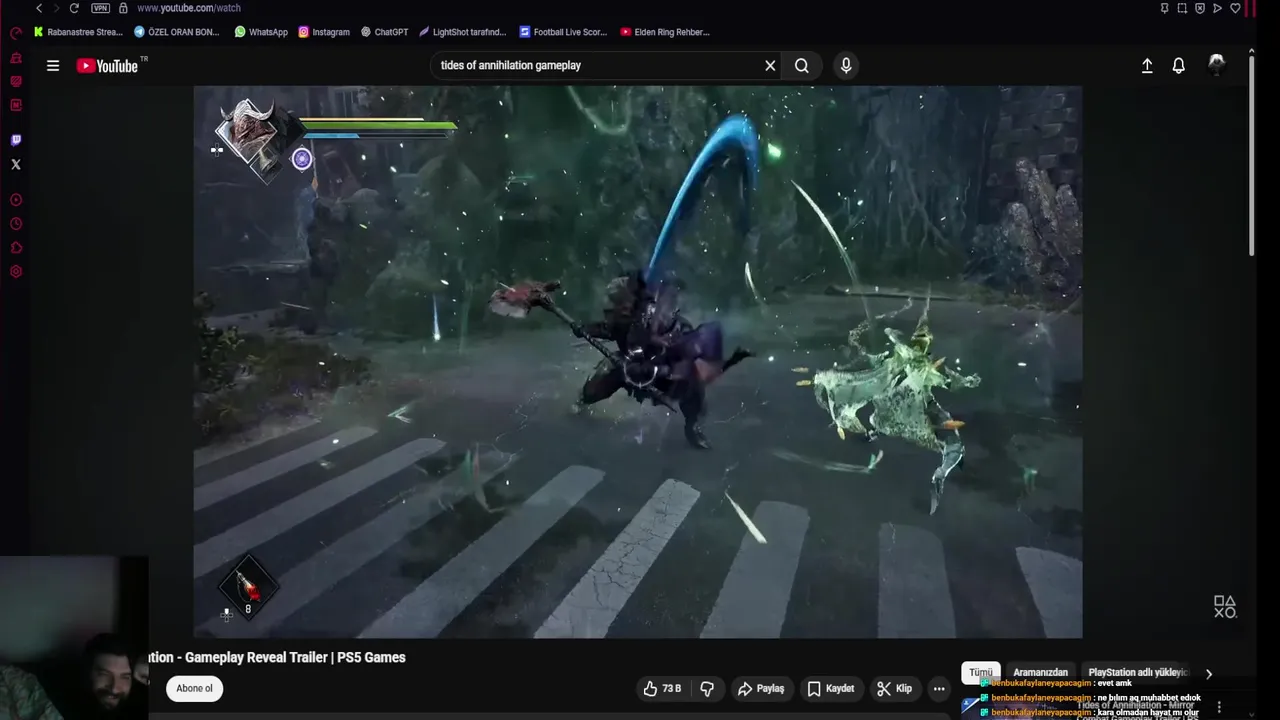Open the Elden Ring Rehber bookmark
Viewport: 1280px width, 720px height.
click(665, 32)
